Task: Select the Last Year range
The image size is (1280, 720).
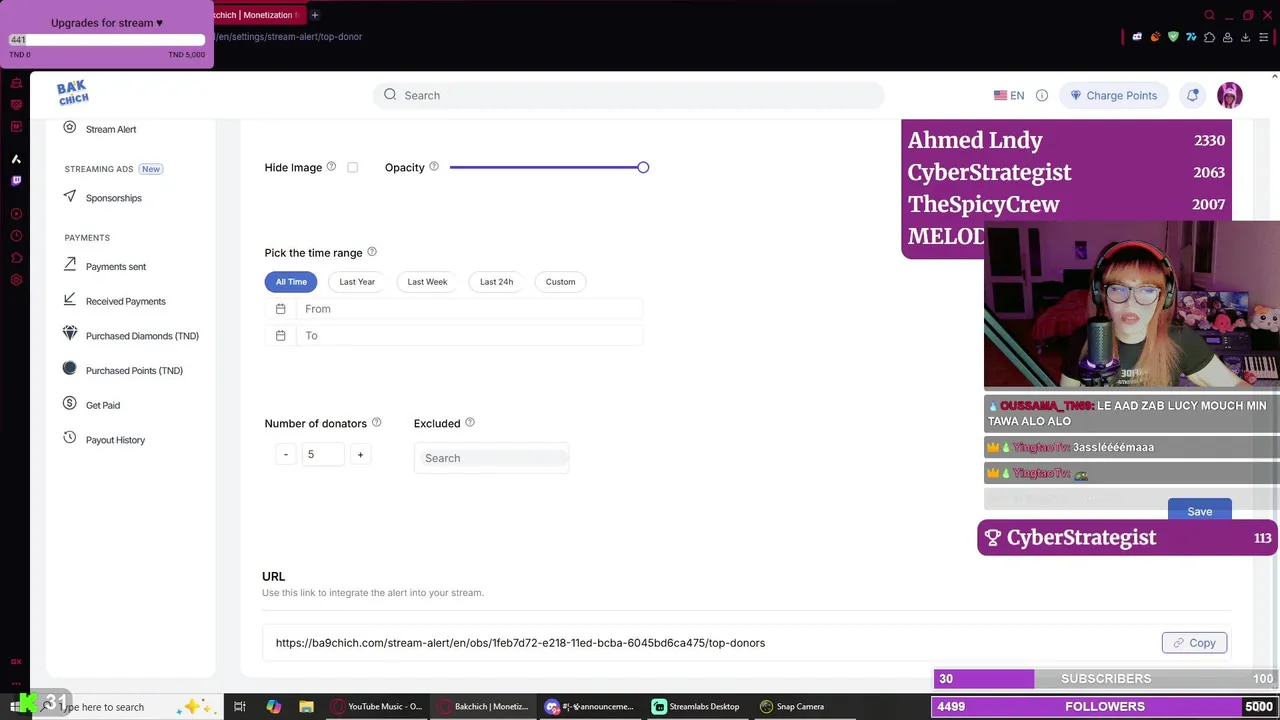Action: [357, 282]
